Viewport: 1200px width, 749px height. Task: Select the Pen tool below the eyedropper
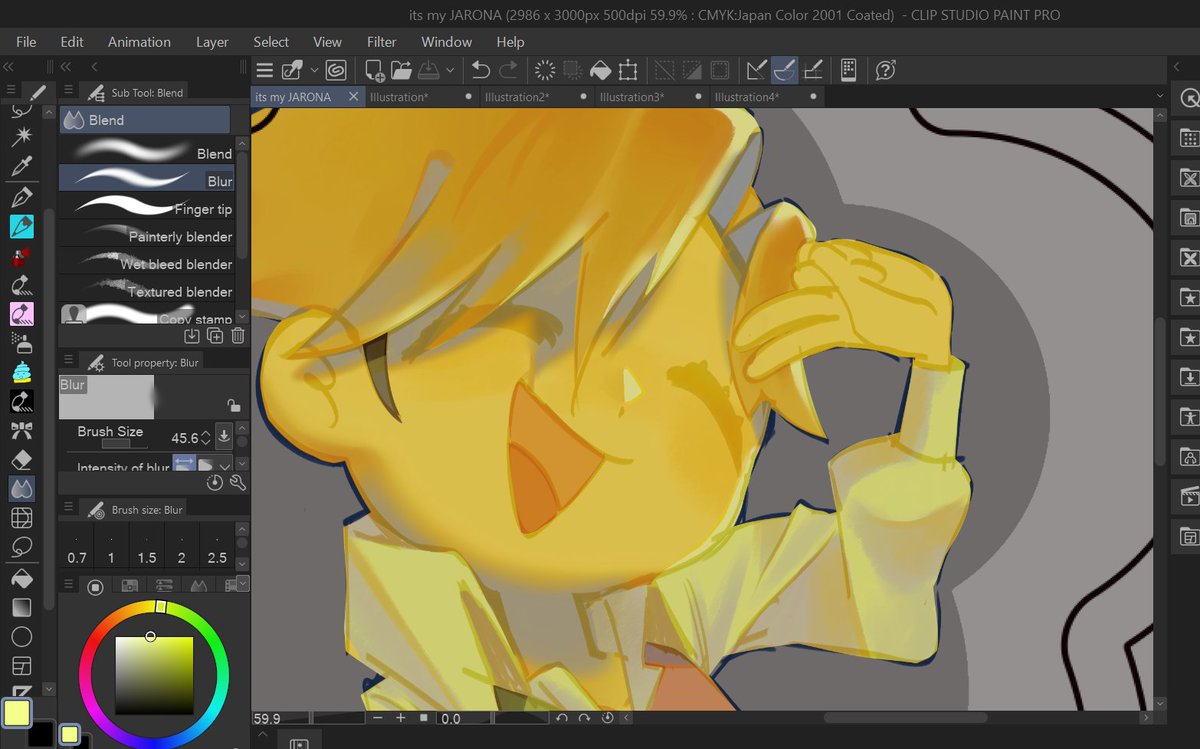click(21, 196)
